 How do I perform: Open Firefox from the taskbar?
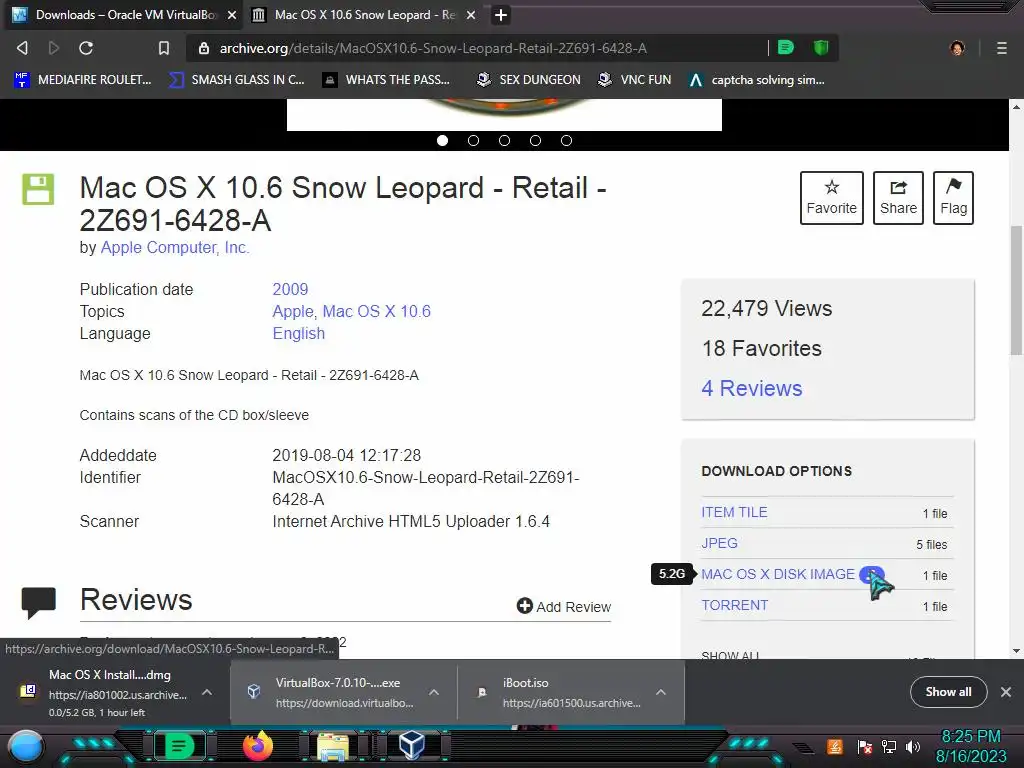coord(257,746)
